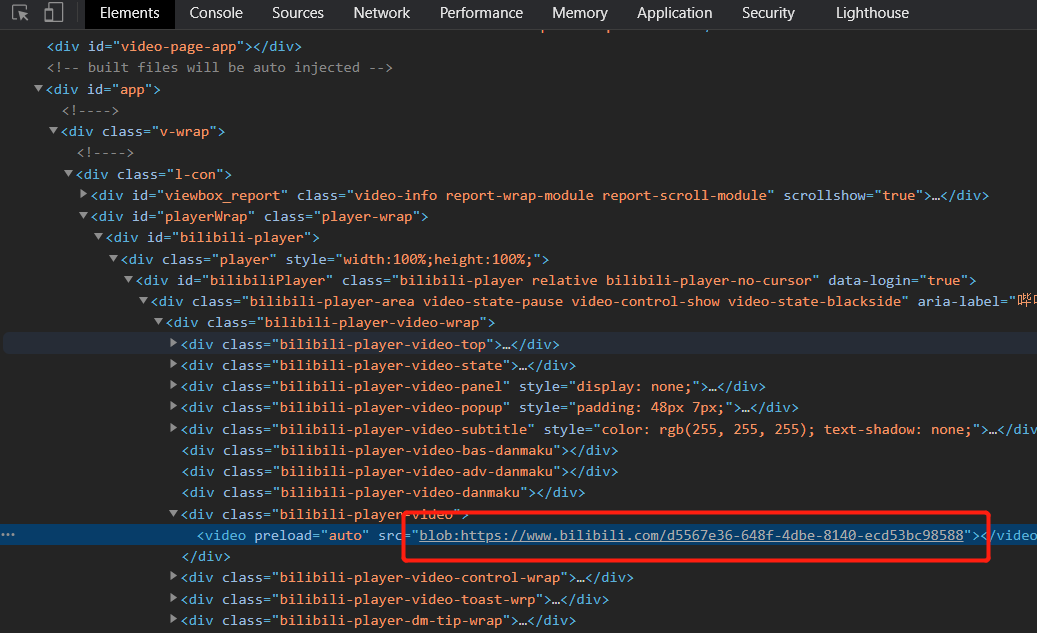1037x633 pixels.
Task: Expand the bilibili-player-dm-tip-wrap node
Action: (x=173, y=620)
